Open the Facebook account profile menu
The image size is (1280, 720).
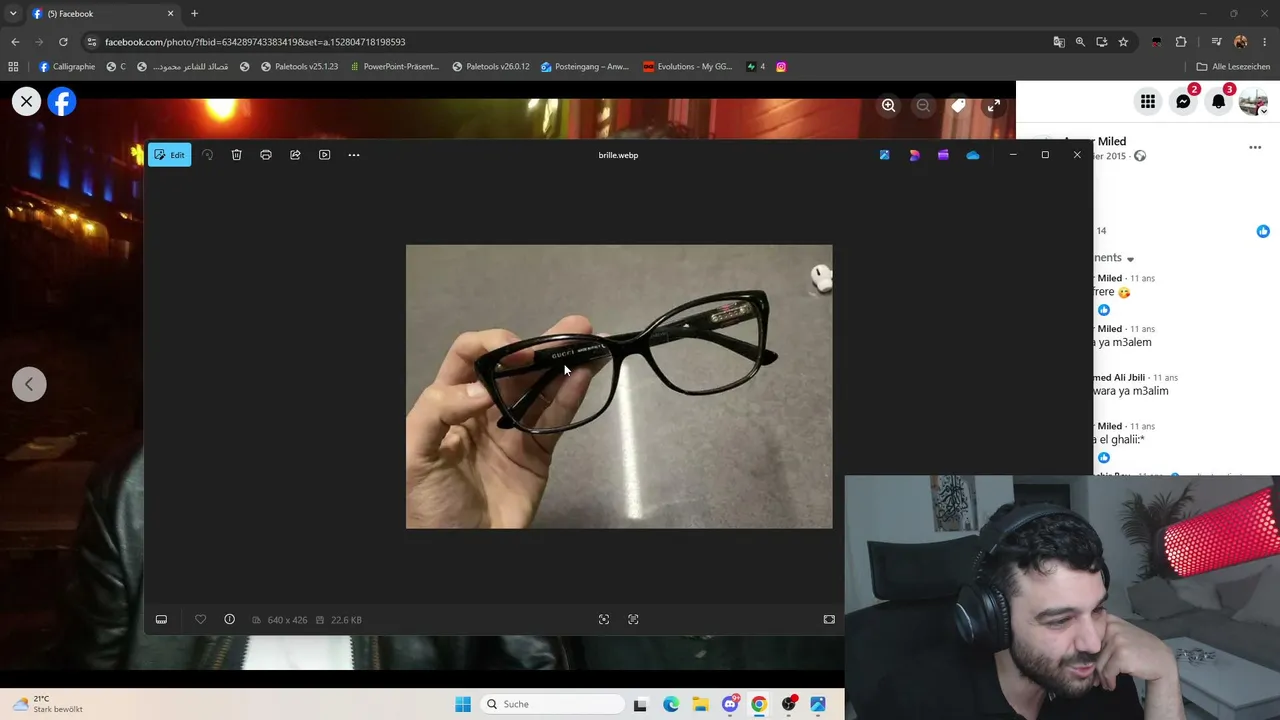click(1254, 101)
